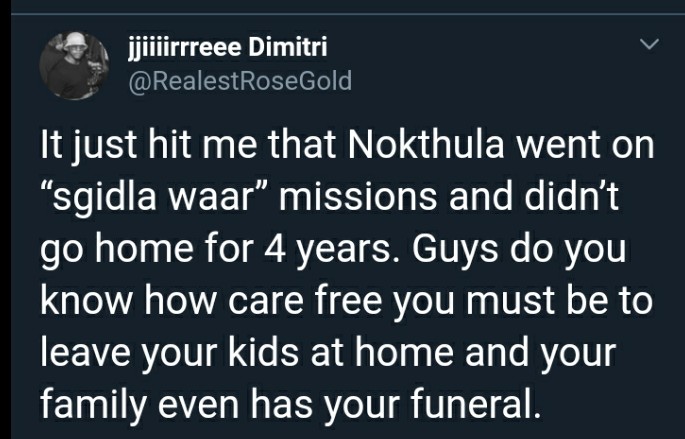Click the words "went on" after Nokthula
Image resolution: width=685 pixels, height=439 pixels.
tap(585, 145)
